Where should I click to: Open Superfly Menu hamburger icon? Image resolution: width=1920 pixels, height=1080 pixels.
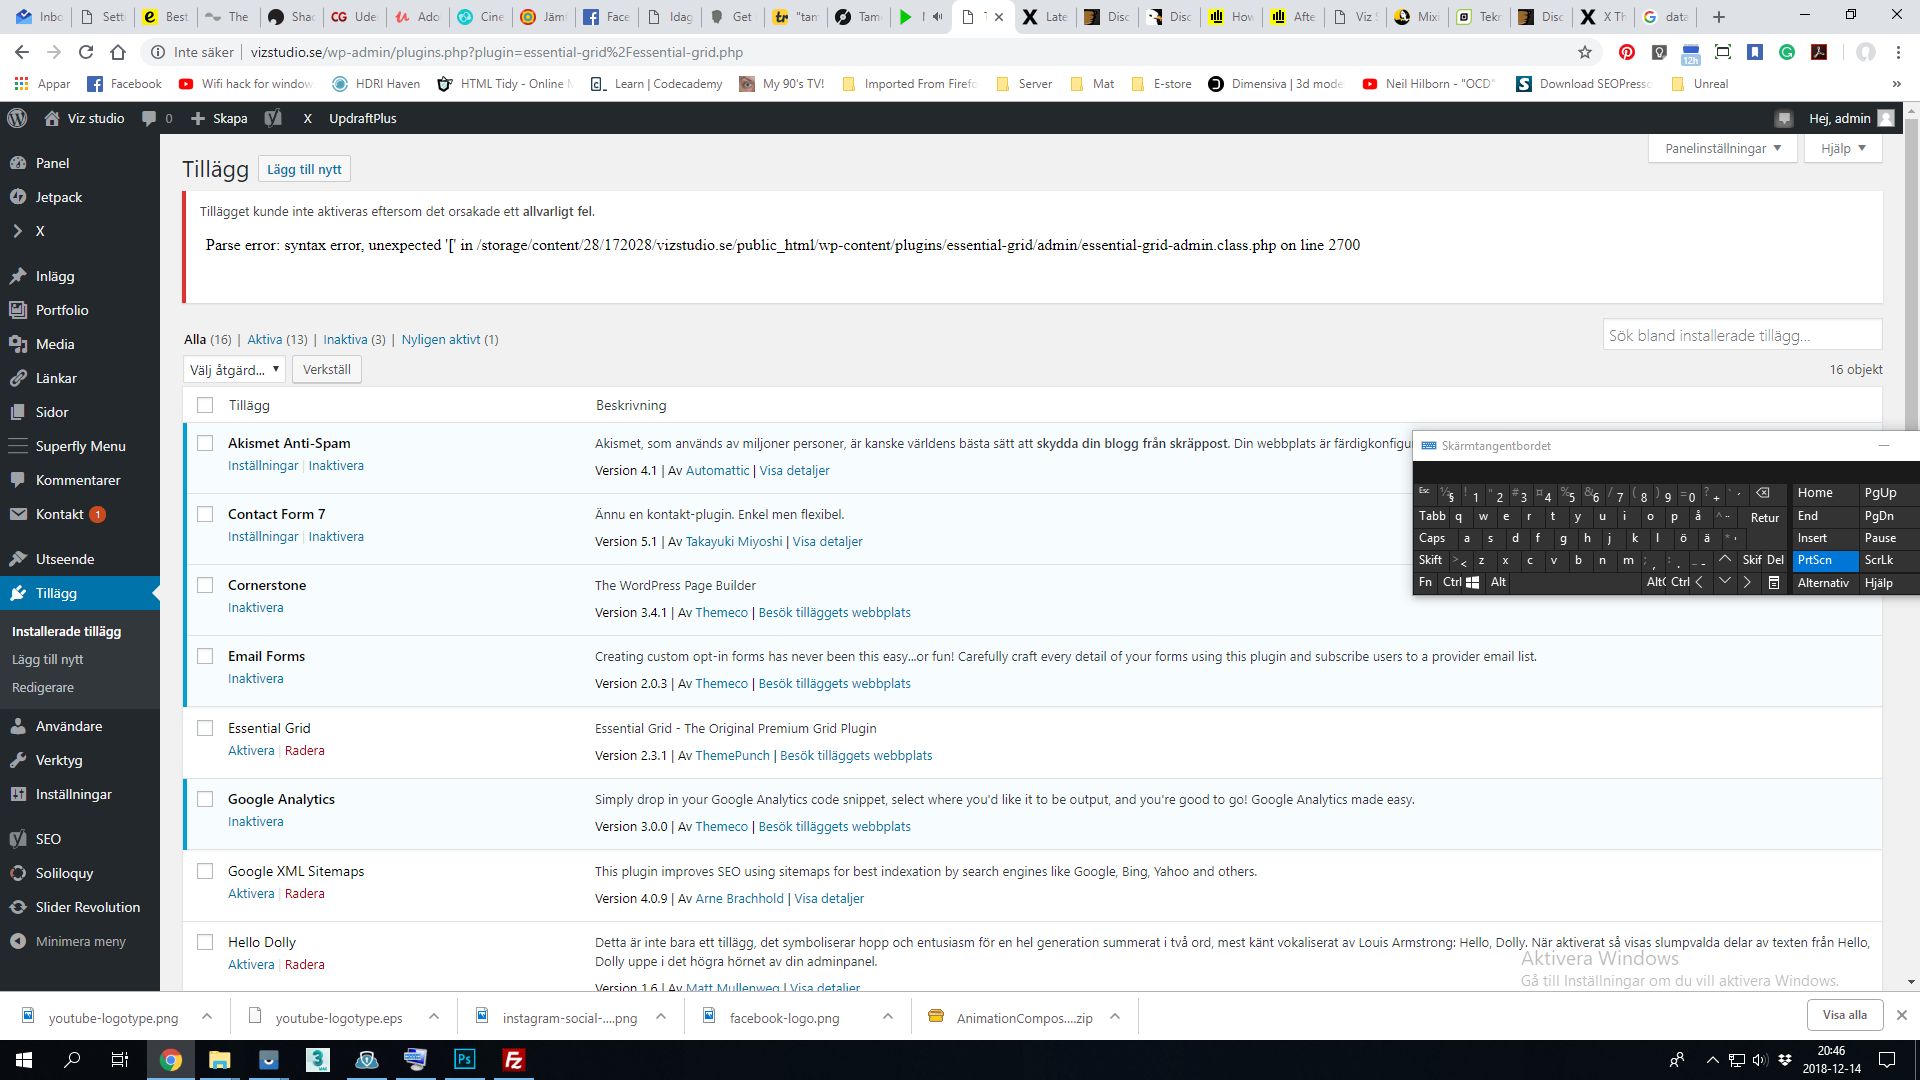pyautogui.click(x=18, y=446)
